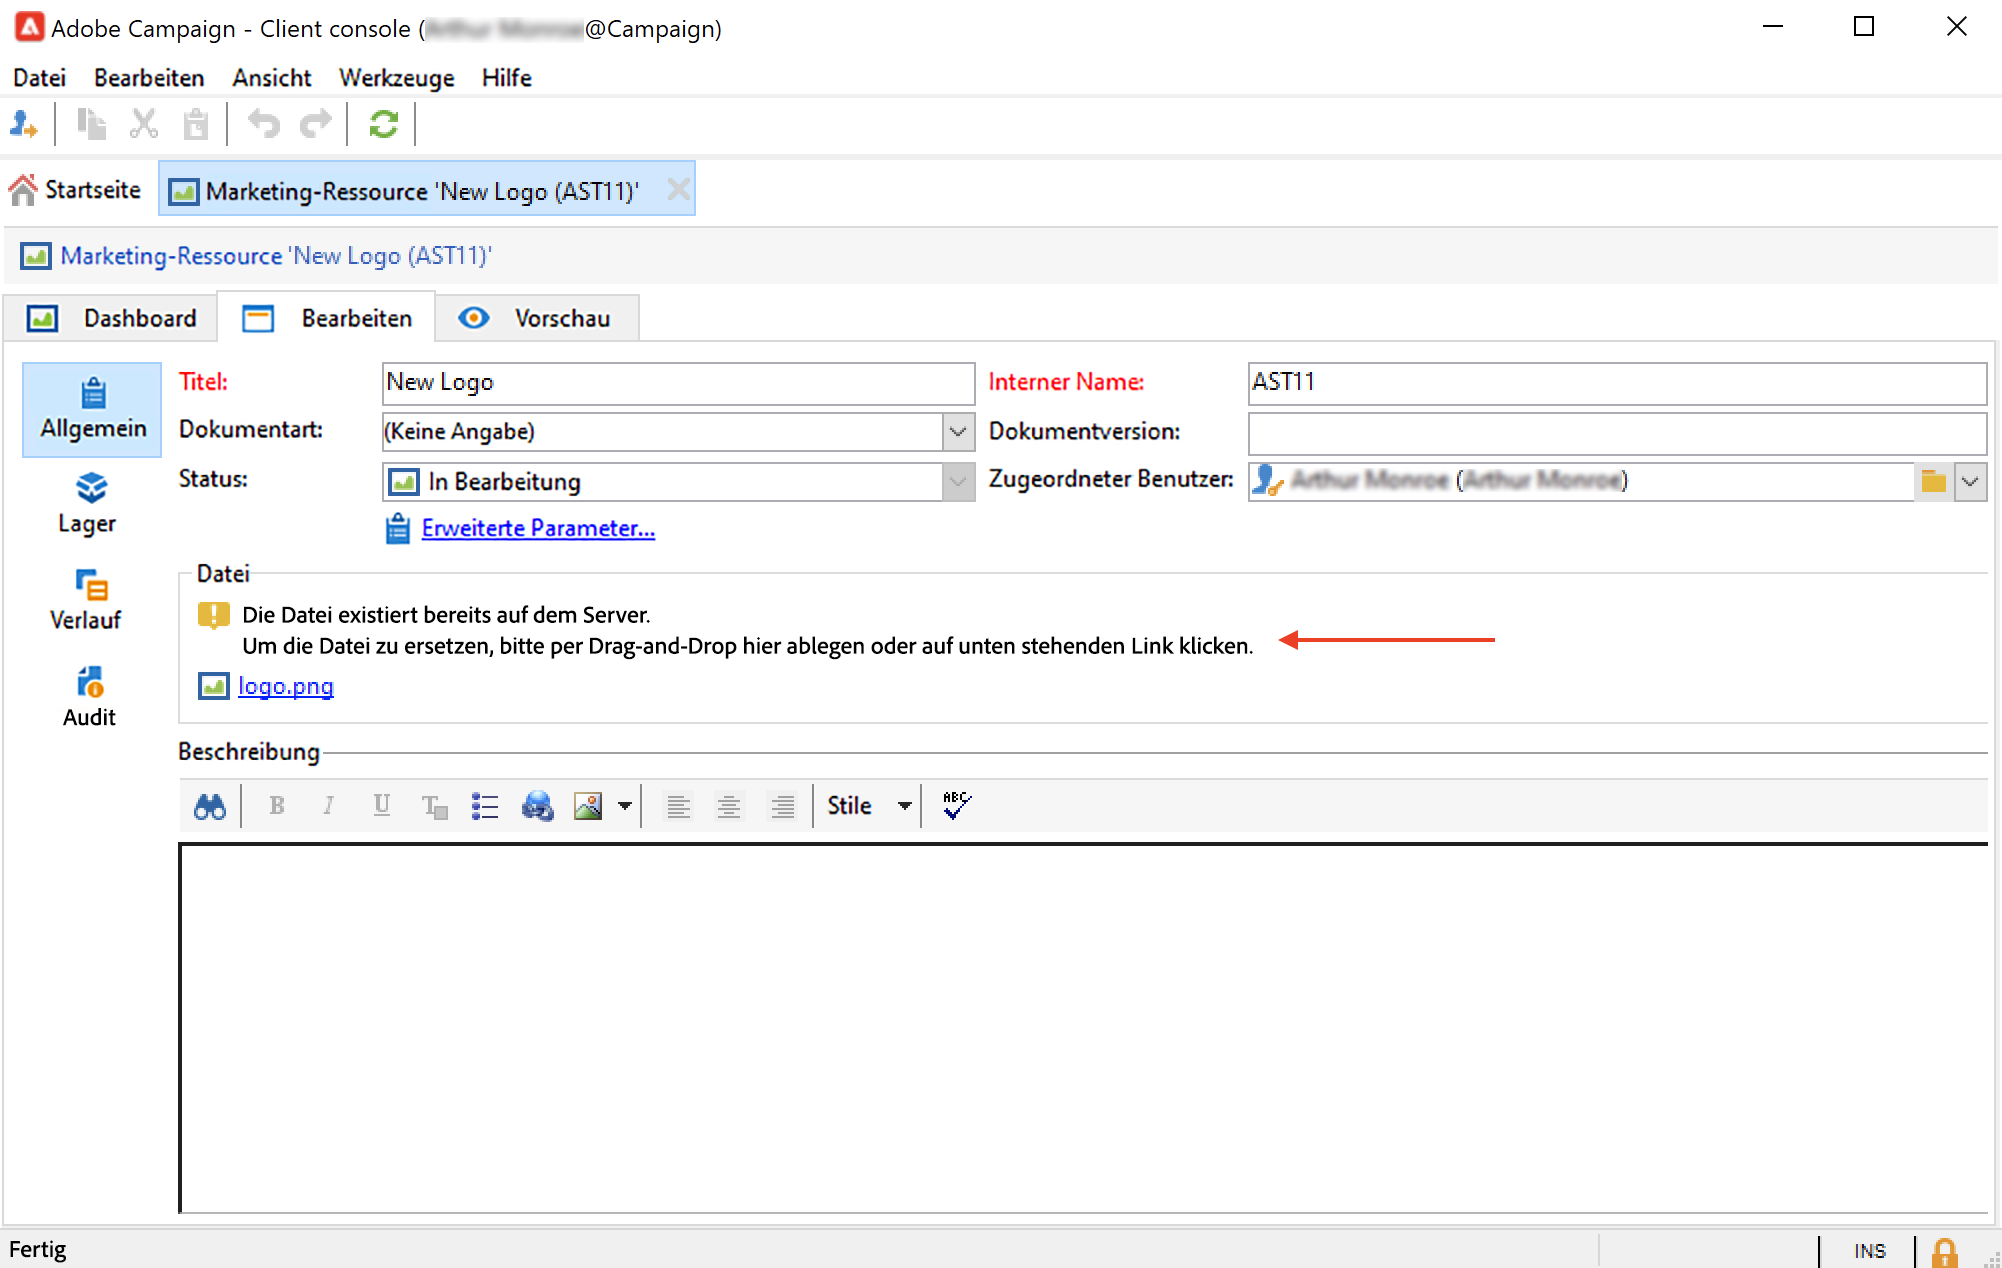Screen dimensions: 2002x1268
Task: Click the logo.png file link
Action: [285, 686]
